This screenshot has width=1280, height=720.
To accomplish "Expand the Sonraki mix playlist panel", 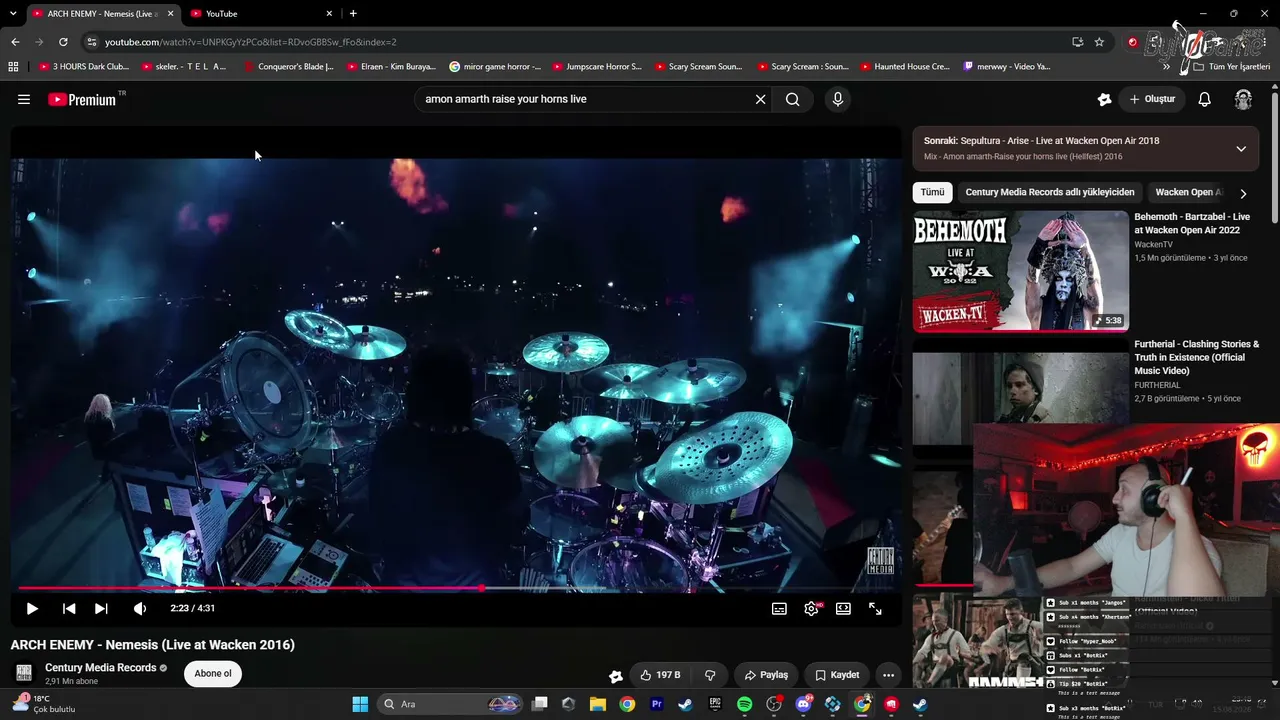I will 1241,148.
